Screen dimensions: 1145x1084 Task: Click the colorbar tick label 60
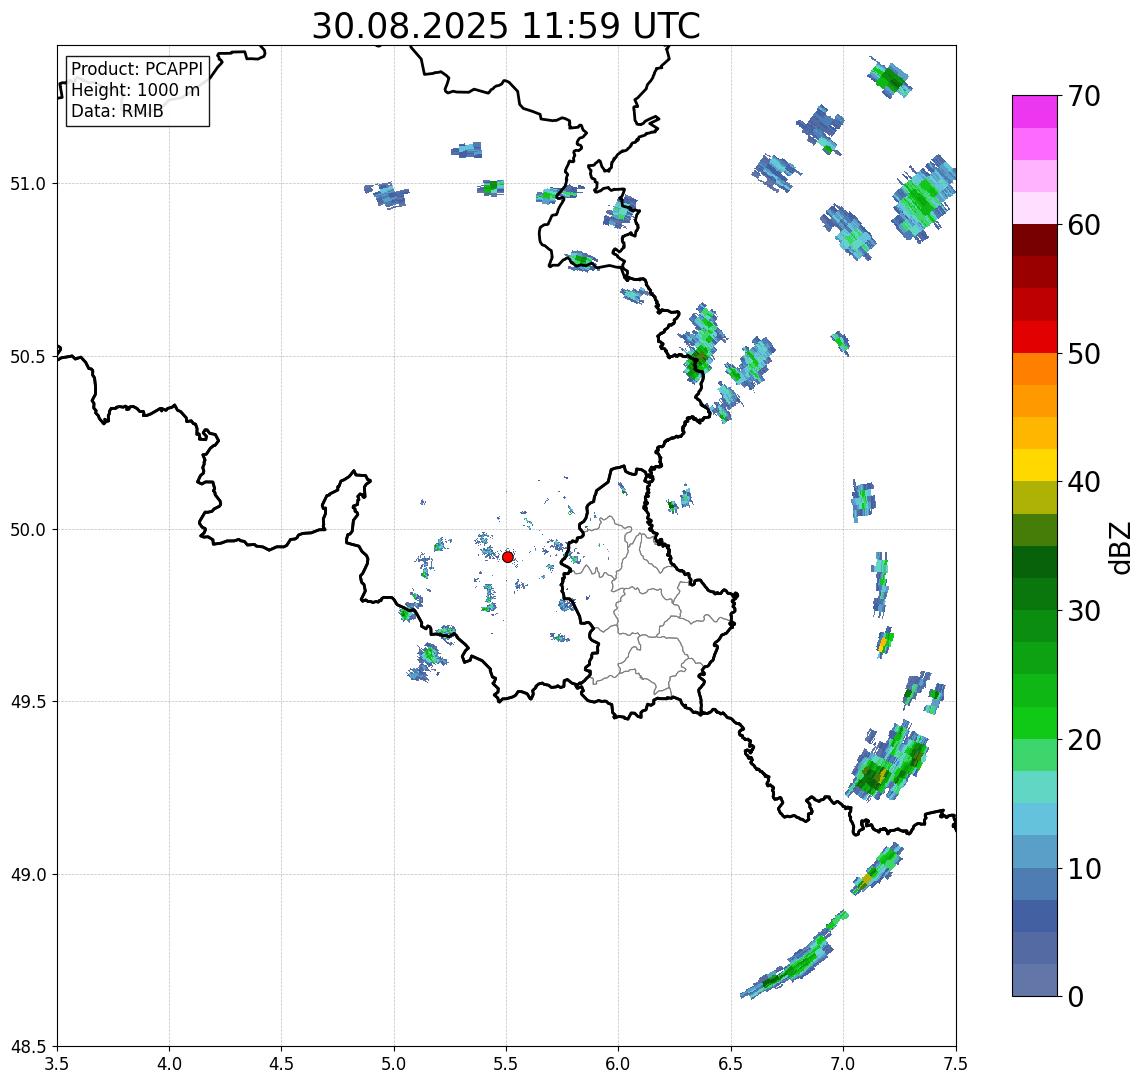coord(1084,225)
